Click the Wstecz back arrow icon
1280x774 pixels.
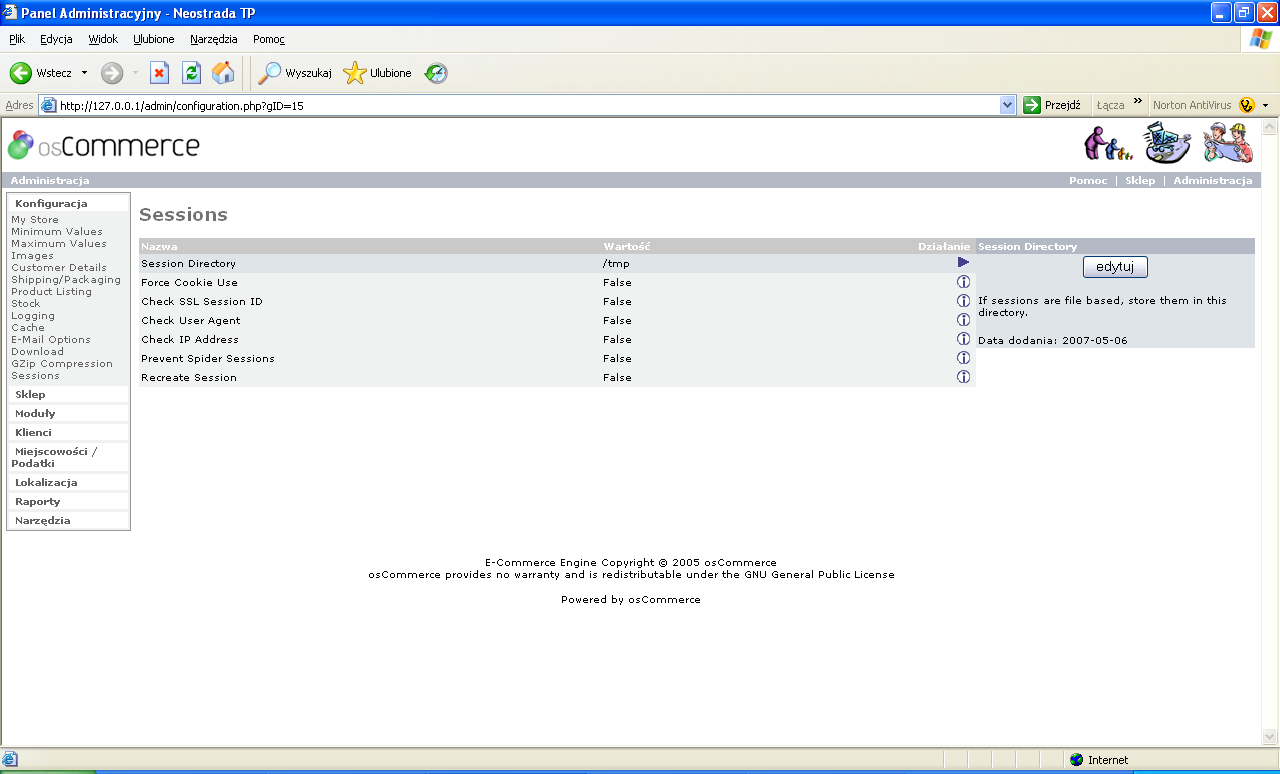[x=21, y=73]
